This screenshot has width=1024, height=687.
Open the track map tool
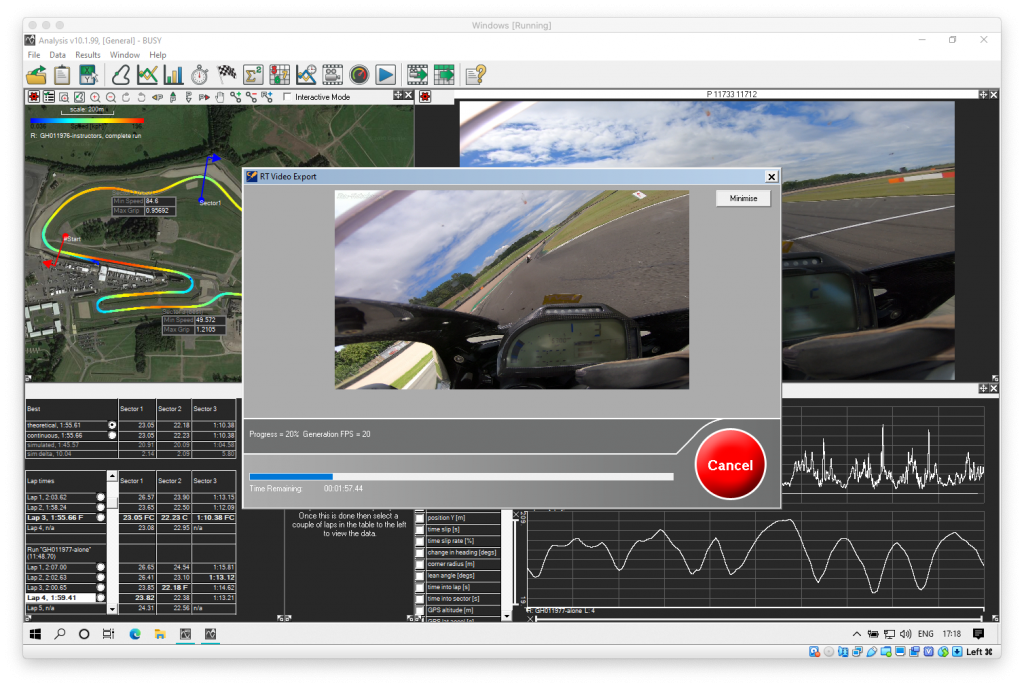click(x=121, y=75)
